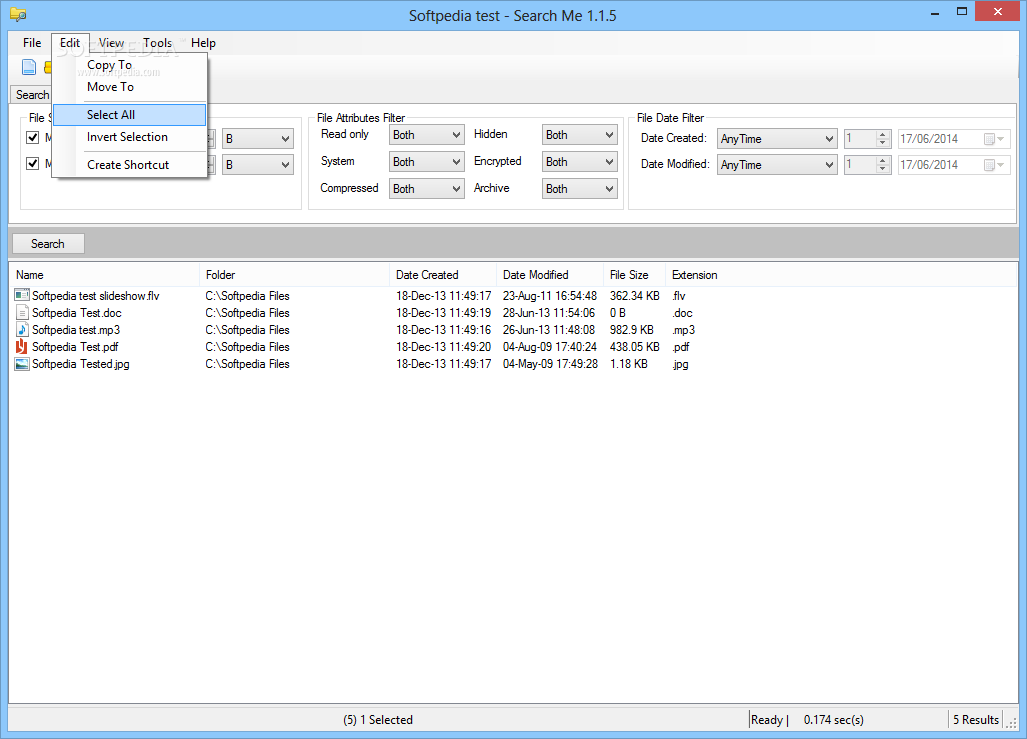Click the 438.05 KB file size cell
Viewport: 1027px width, 739px height.
pyautogui.click(x=635, y=347)
